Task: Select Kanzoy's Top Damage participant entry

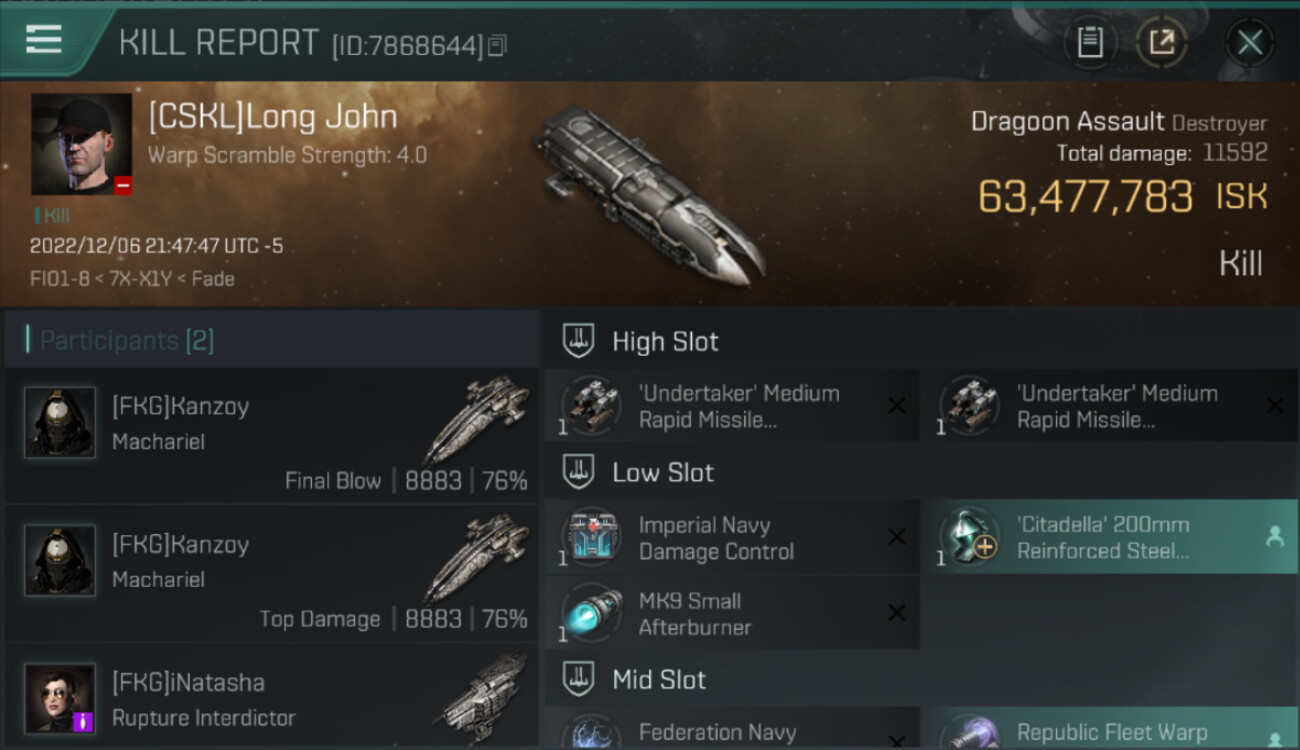Action: tap(272, 573)
